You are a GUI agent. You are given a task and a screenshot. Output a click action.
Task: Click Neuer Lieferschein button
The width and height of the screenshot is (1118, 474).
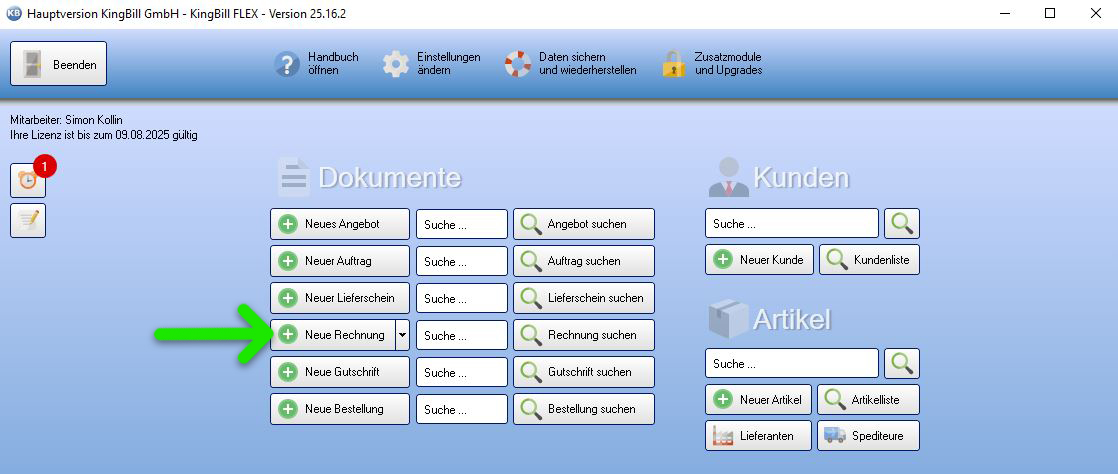[340, 298]
